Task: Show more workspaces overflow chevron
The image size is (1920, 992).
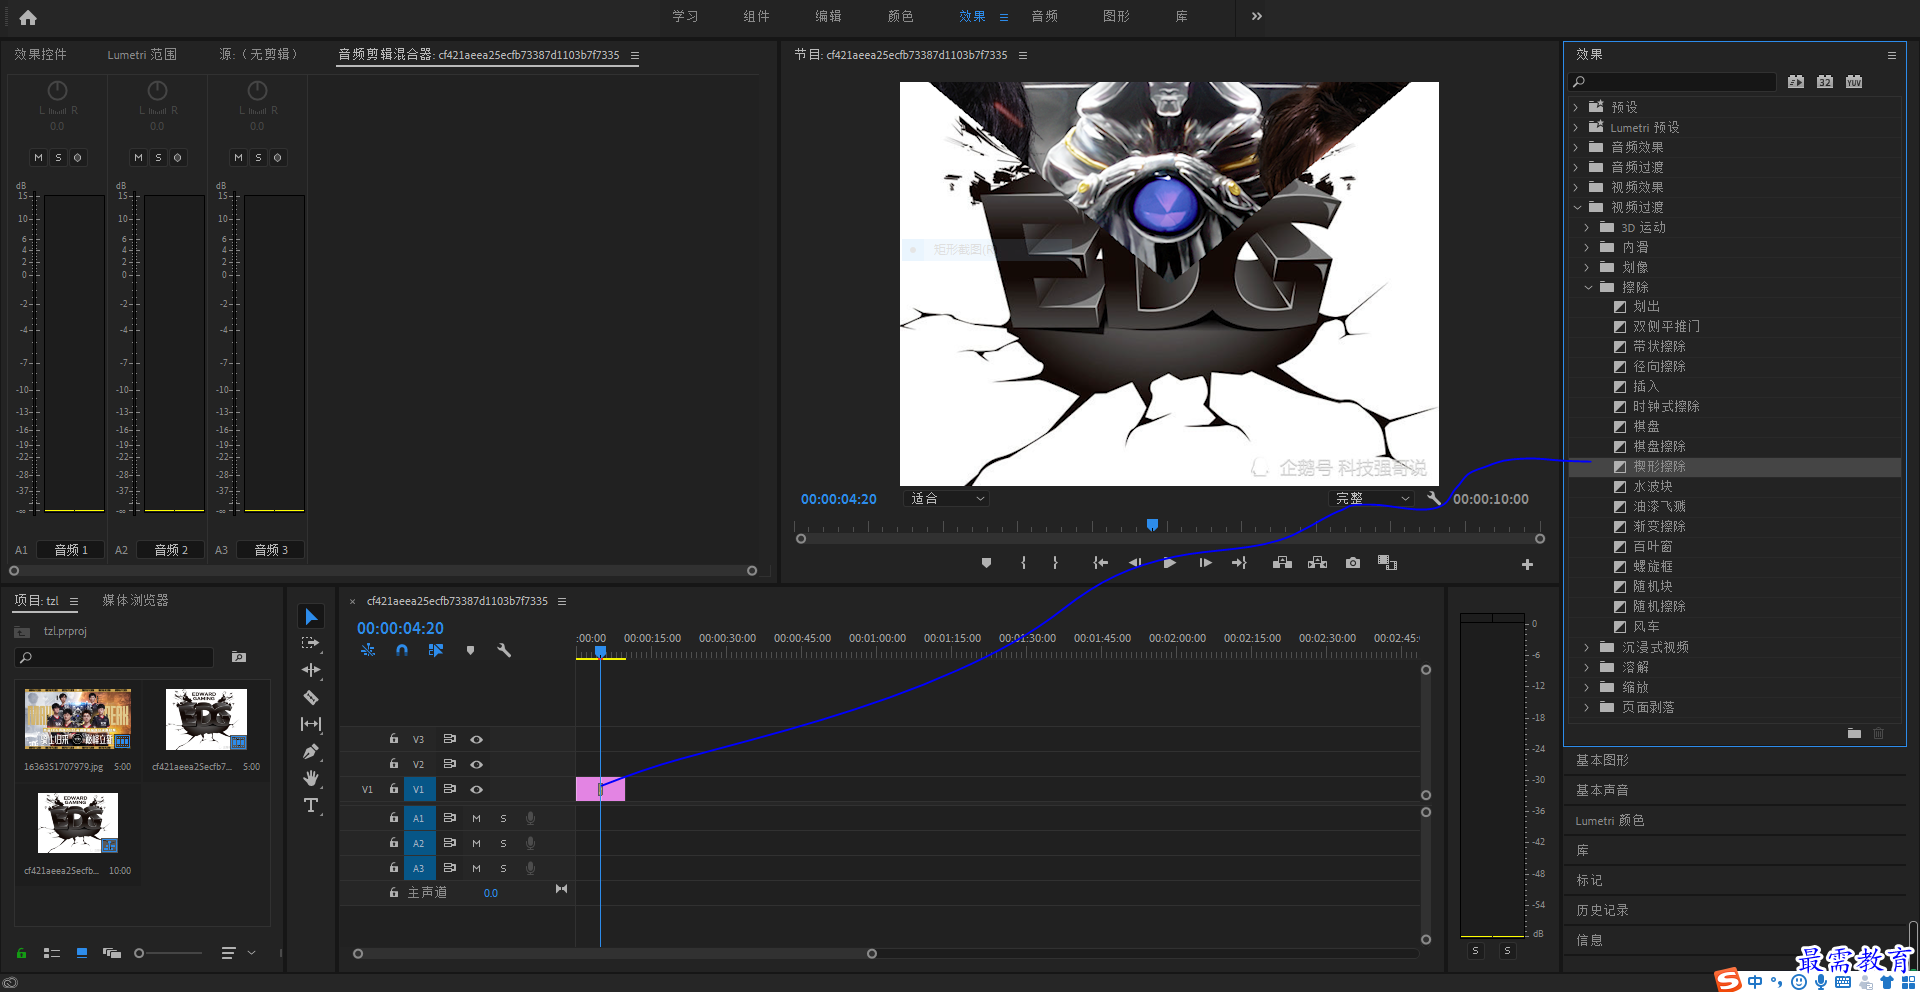Action: click(1257, 16)
